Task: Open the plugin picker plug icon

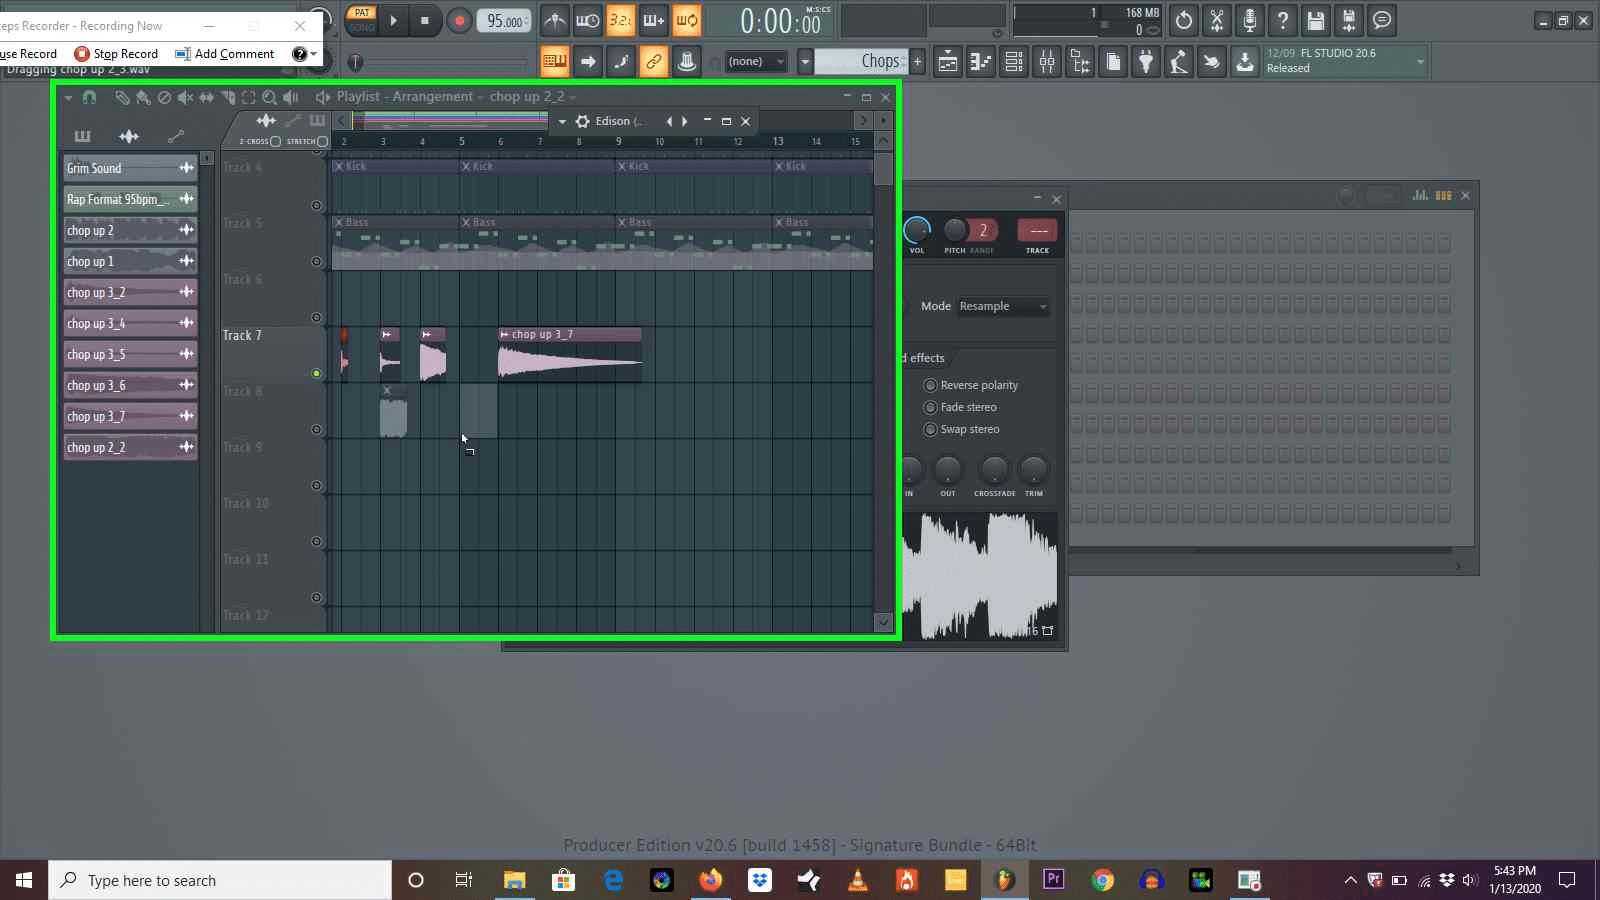Action: tap(1146, 62)
